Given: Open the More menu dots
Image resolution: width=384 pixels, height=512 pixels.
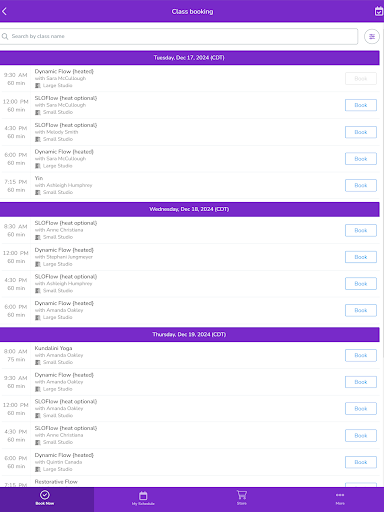Looking at the screenshot, I should tap(340, 498).
